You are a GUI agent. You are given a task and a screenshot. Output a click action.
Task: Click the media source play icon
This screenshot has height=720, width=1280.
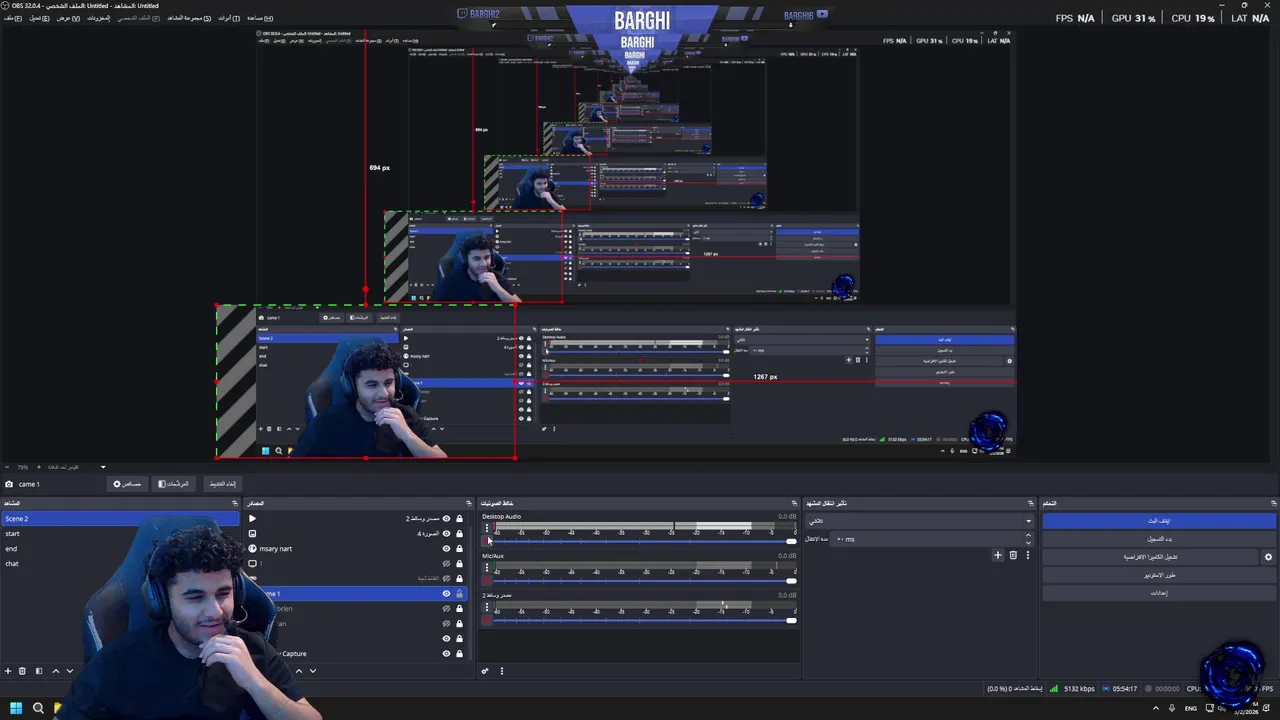[252, 518]
